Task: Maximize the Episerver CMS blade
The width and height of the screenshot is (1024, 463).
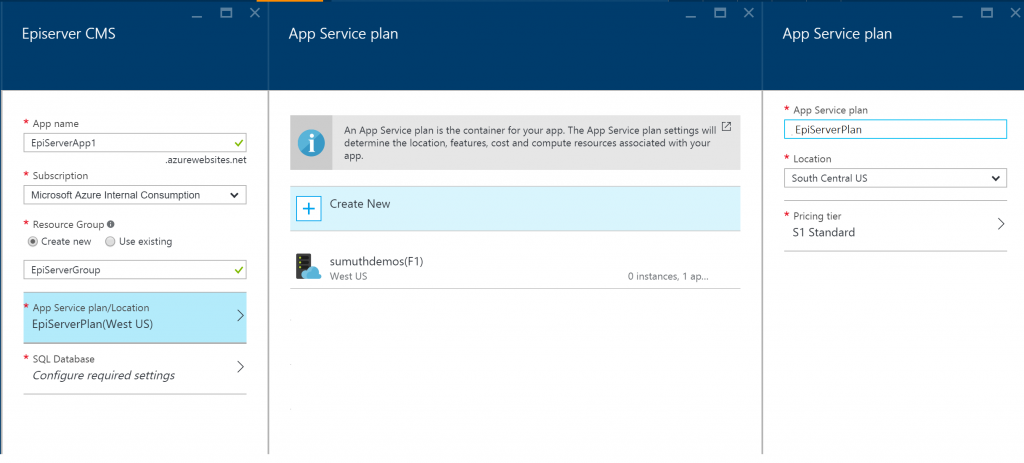Action: 226,13
